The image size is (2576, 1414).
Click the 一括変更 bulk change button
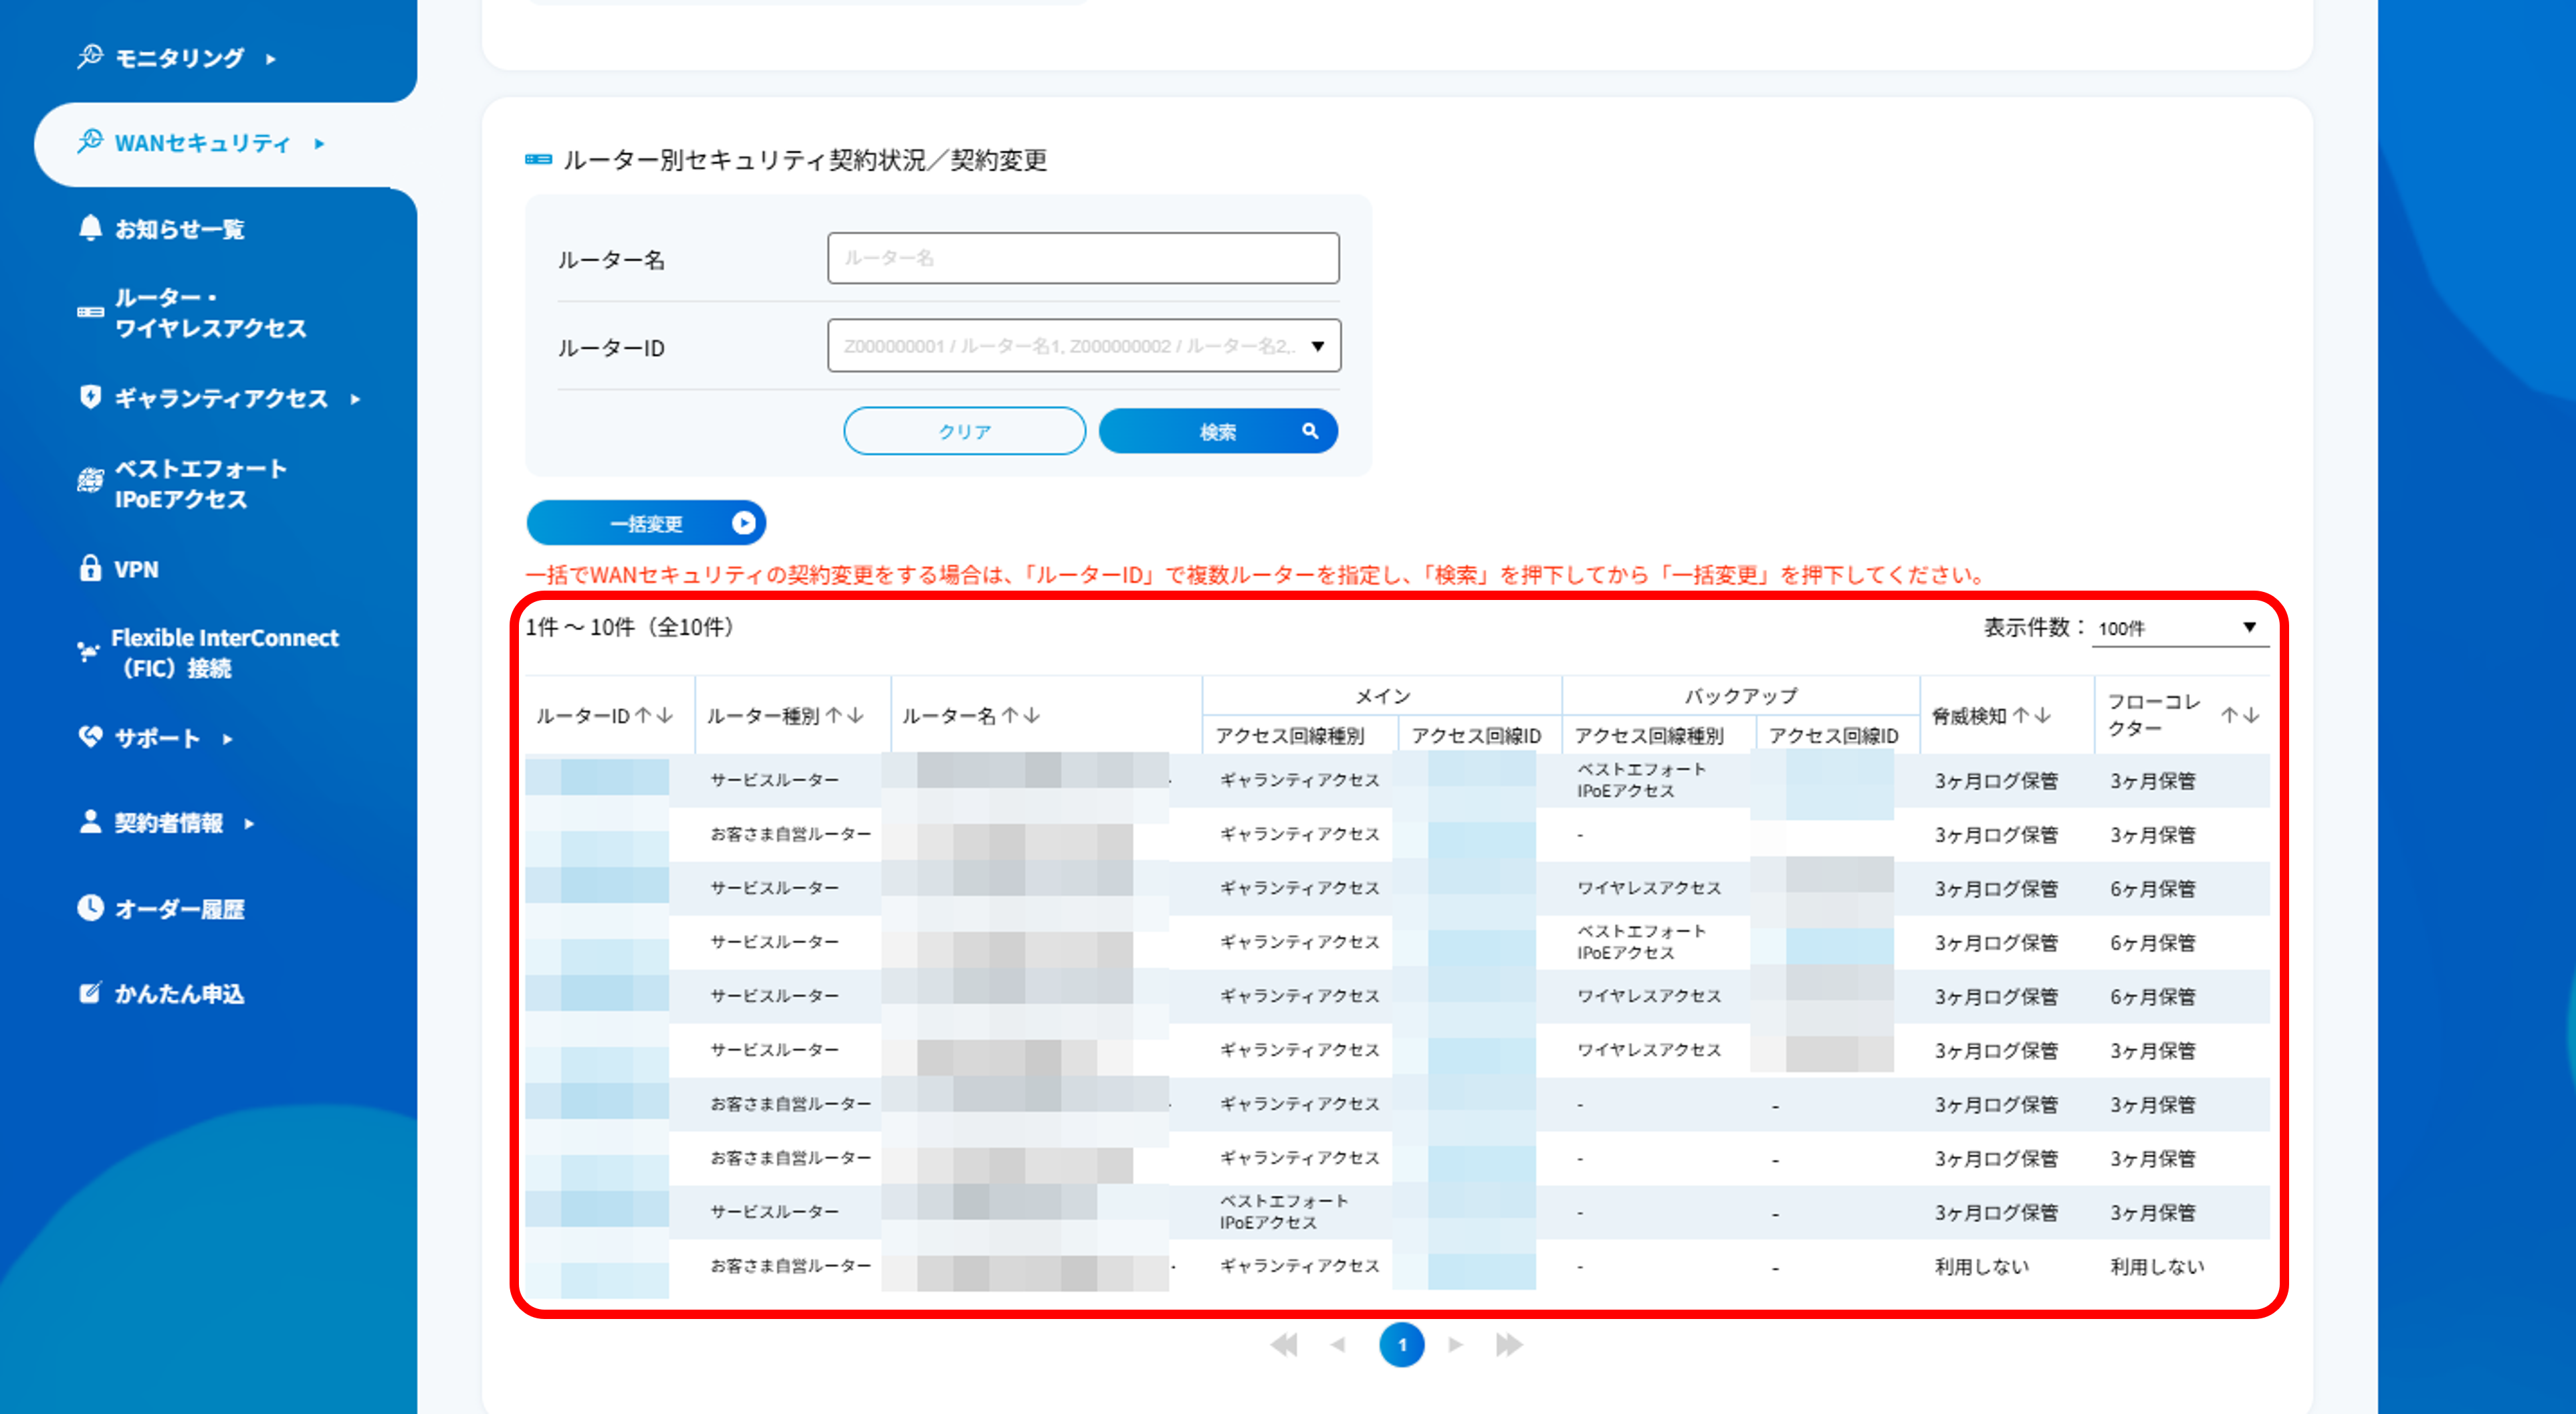645,522
